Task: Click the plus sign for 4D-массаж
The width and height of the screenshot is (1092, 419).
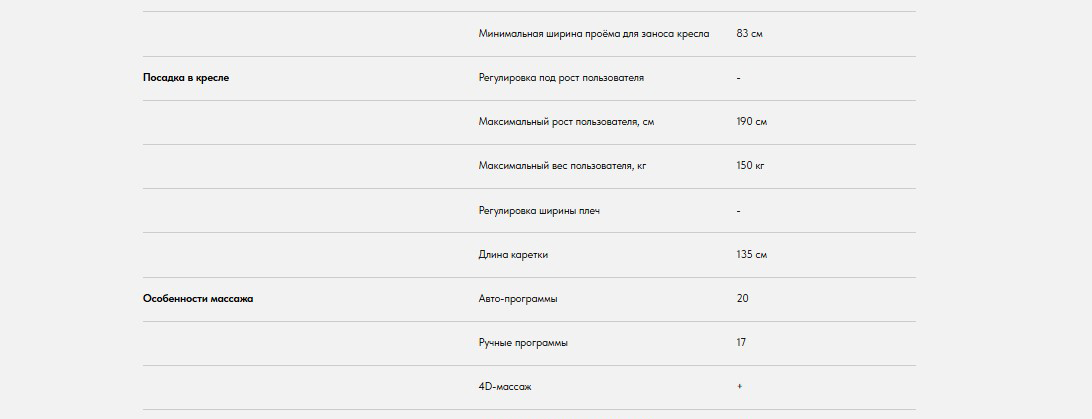Action: pyautogui.click(x=739, y=387)
